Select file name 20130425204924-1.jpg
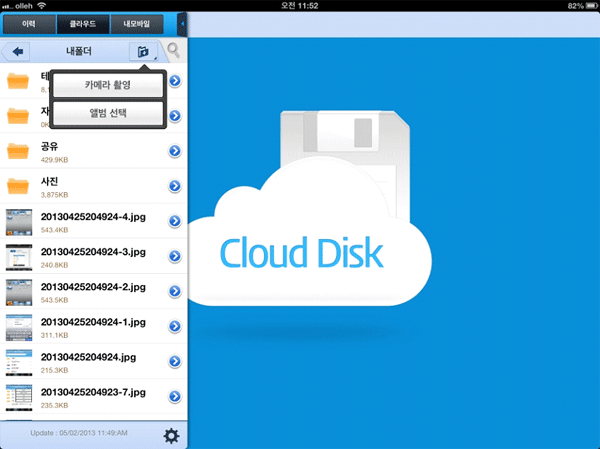This screenshot has height=449, width=600. tap(93, 322)
